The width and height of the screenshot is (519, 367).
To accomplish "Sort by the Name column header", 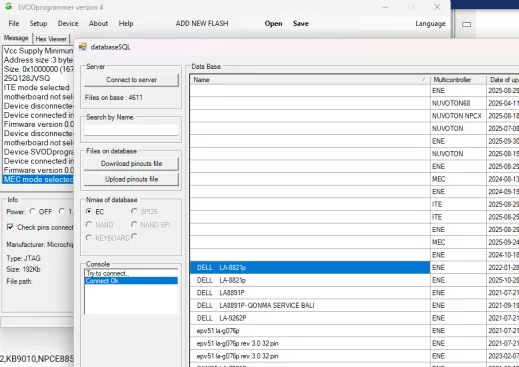I will click(x=310, y=80).
